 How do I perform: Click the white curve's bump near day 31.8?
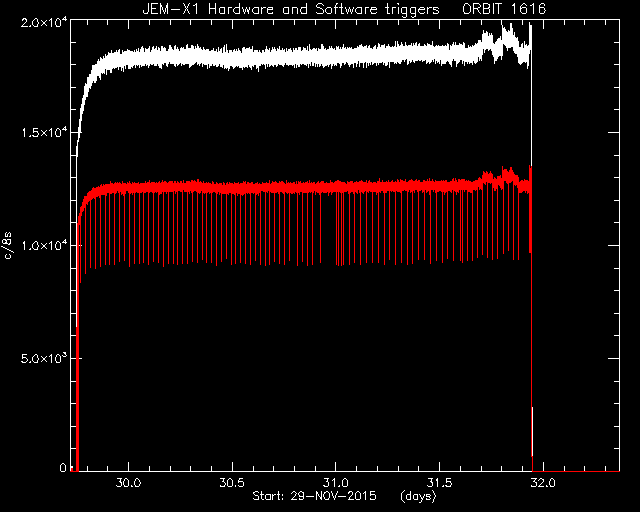click(x=509, y=39)
